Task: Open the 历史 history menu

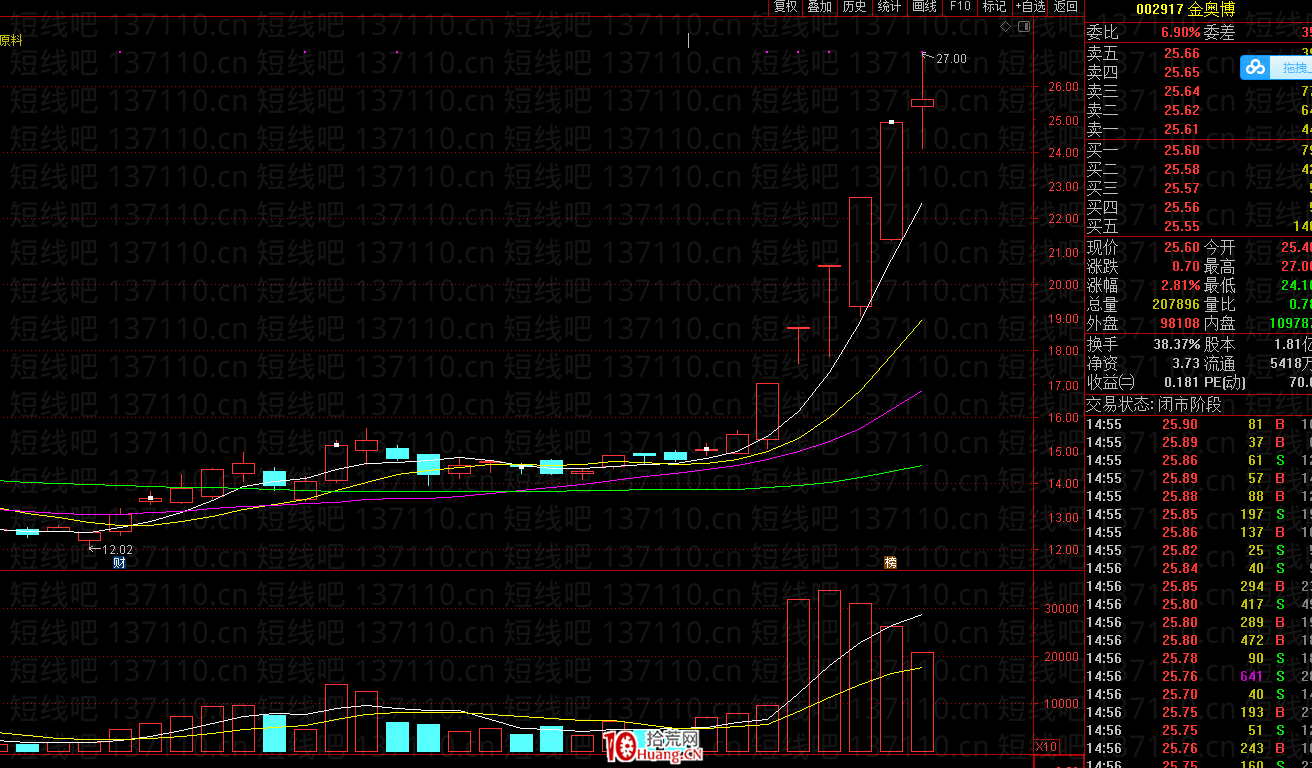Action: pyautogui.click(x=854, y=7)
